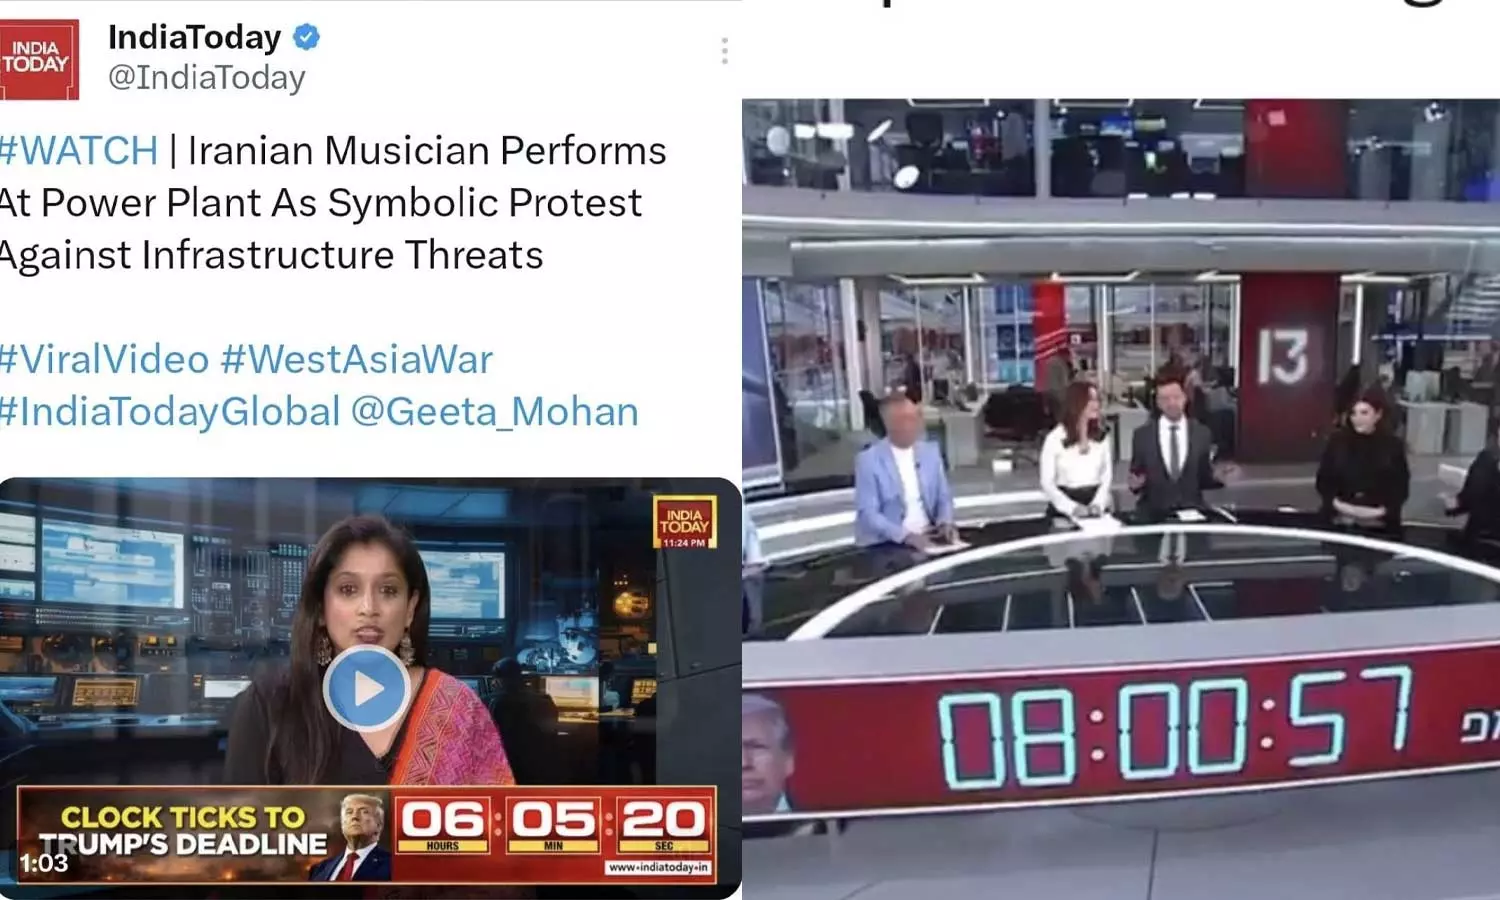Click the @IndiaToday handle

207,78
